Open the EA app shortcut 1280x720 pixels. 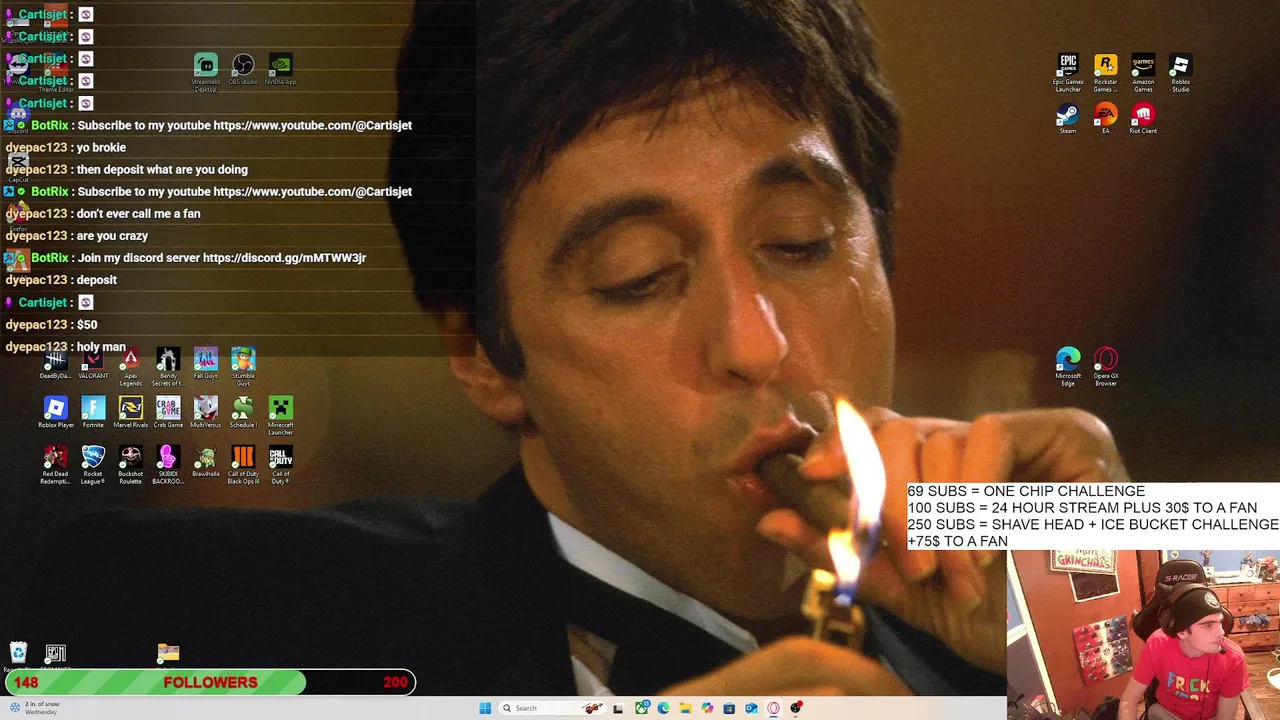[x=1105, y=118]
